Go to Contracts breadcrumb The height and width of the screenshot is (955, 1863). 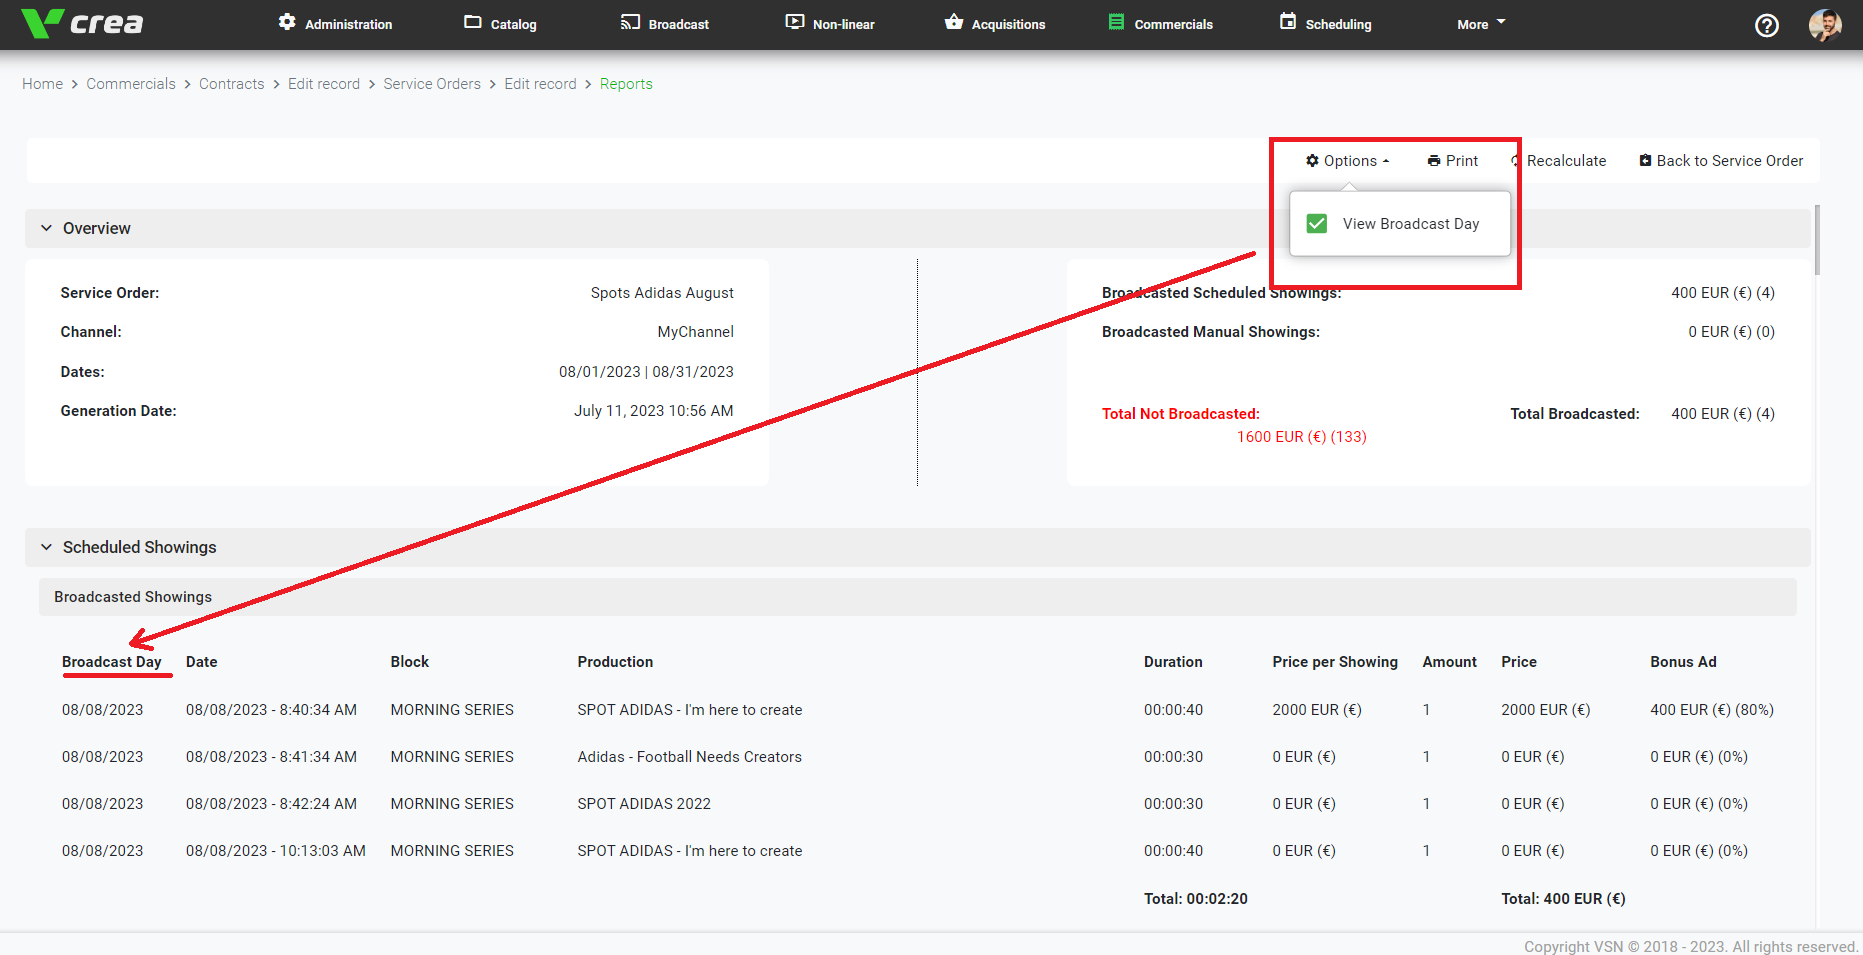tap(232, 84)
